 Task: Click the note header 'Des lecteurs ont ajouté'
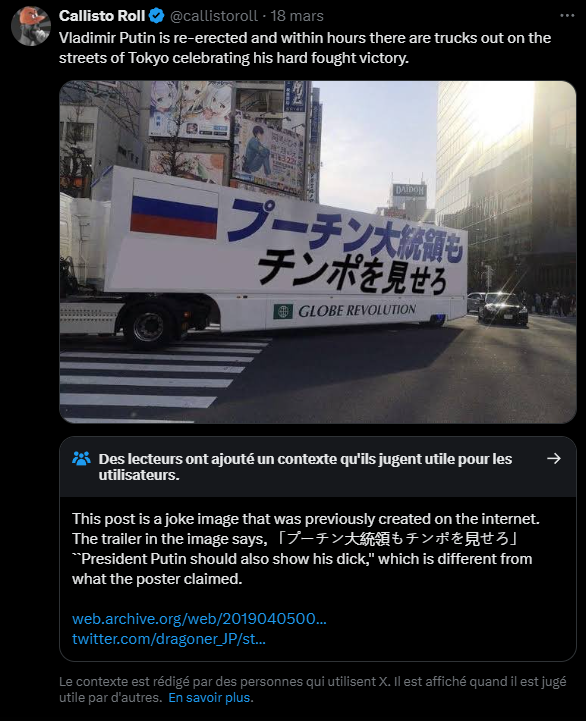(305, 467)
